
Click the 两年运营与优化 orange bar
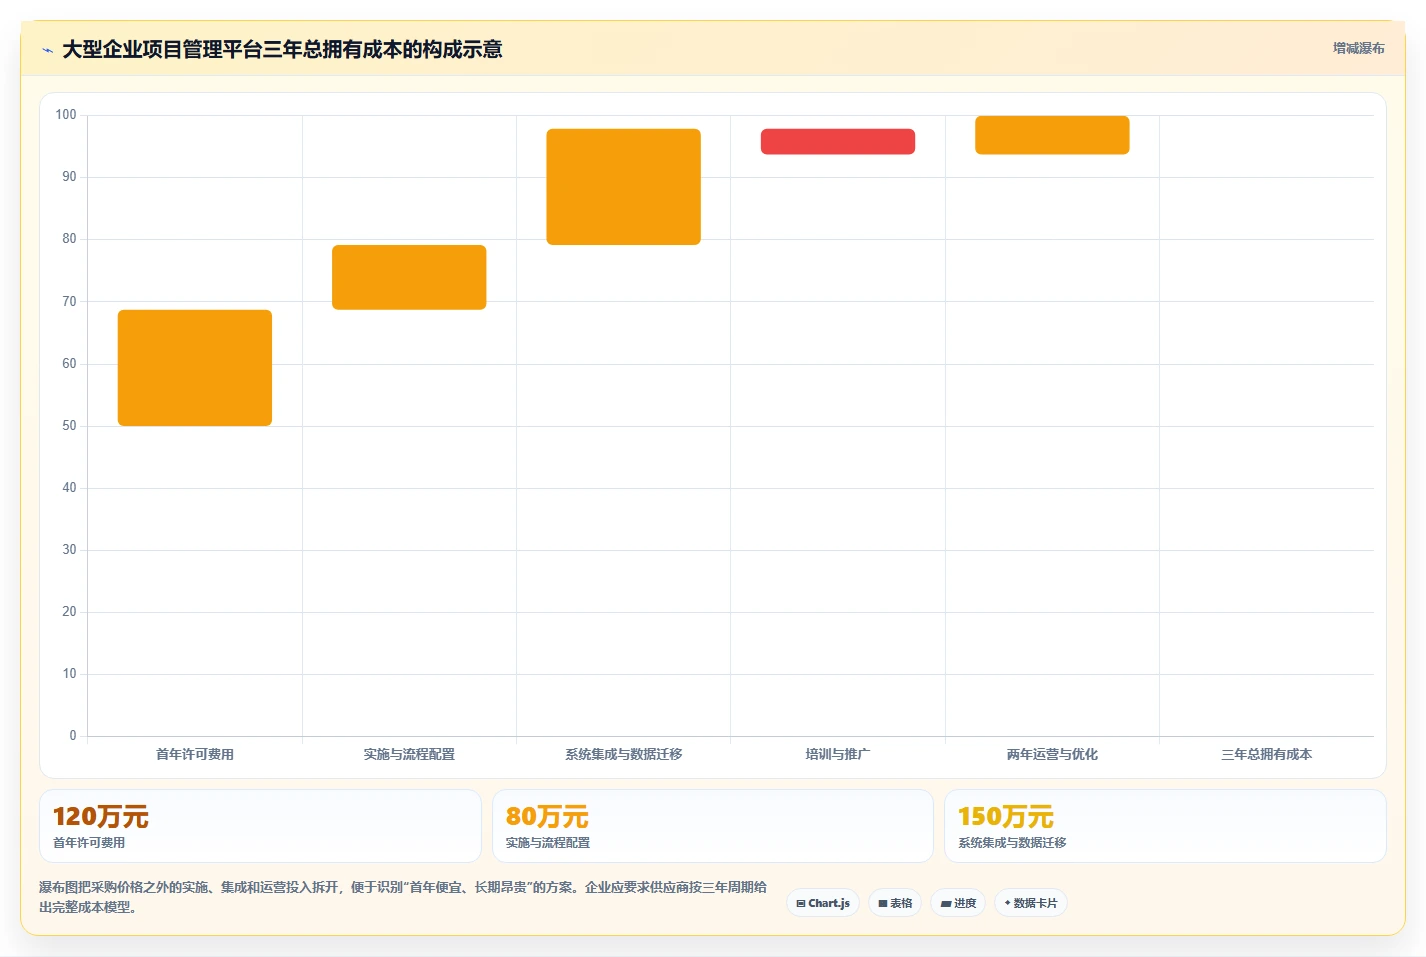click(x=1052, y=135)
